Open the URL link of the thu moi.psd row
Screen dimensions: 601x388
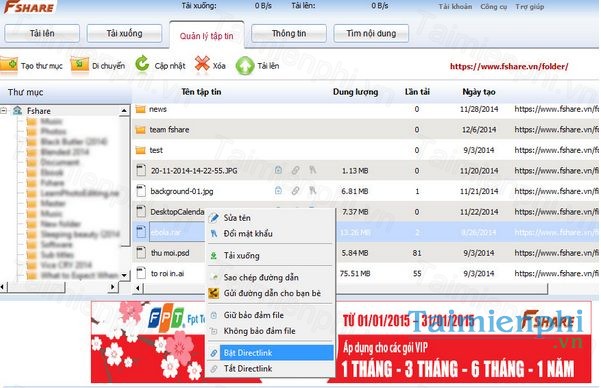coord(557,253)
